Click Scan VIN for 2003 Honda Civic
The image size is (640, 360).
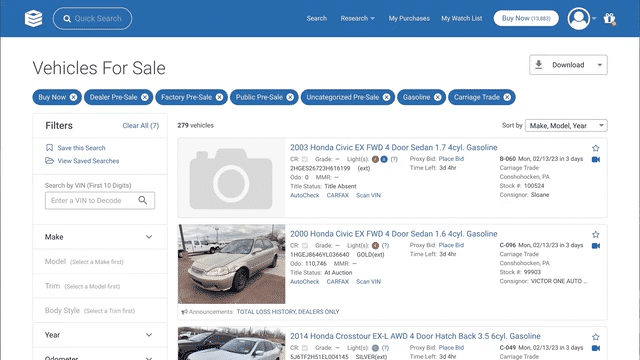368,195
